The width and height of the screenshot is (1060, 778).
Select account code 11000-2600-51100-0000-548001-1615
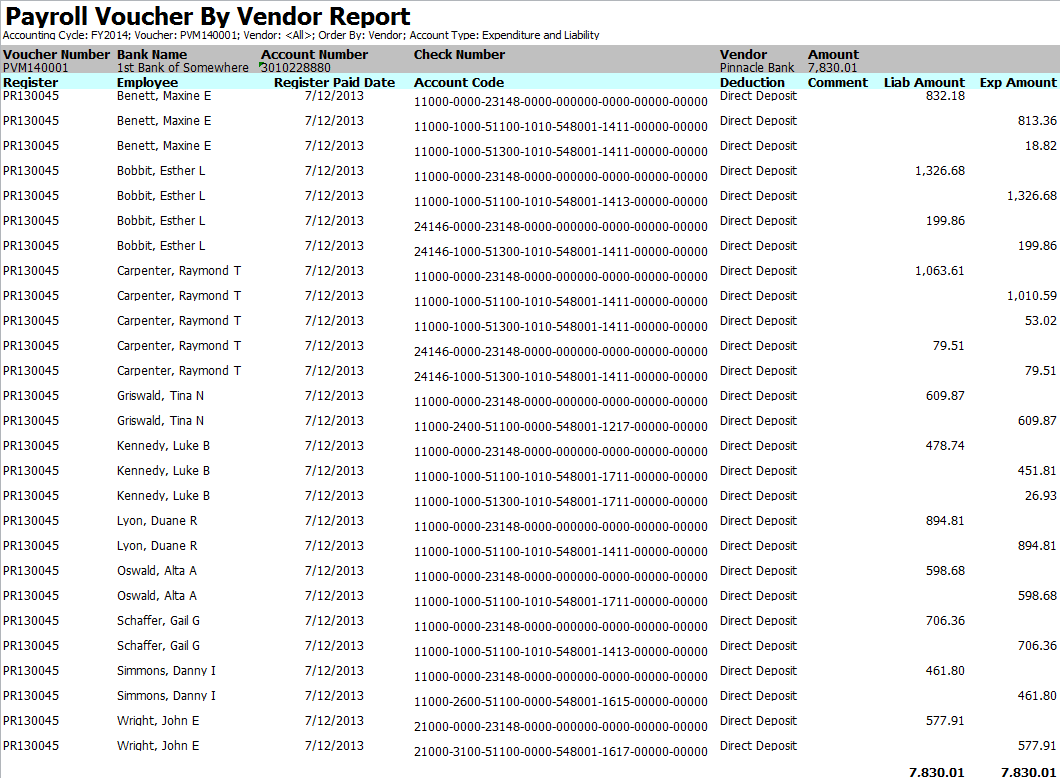click(560, 702)
